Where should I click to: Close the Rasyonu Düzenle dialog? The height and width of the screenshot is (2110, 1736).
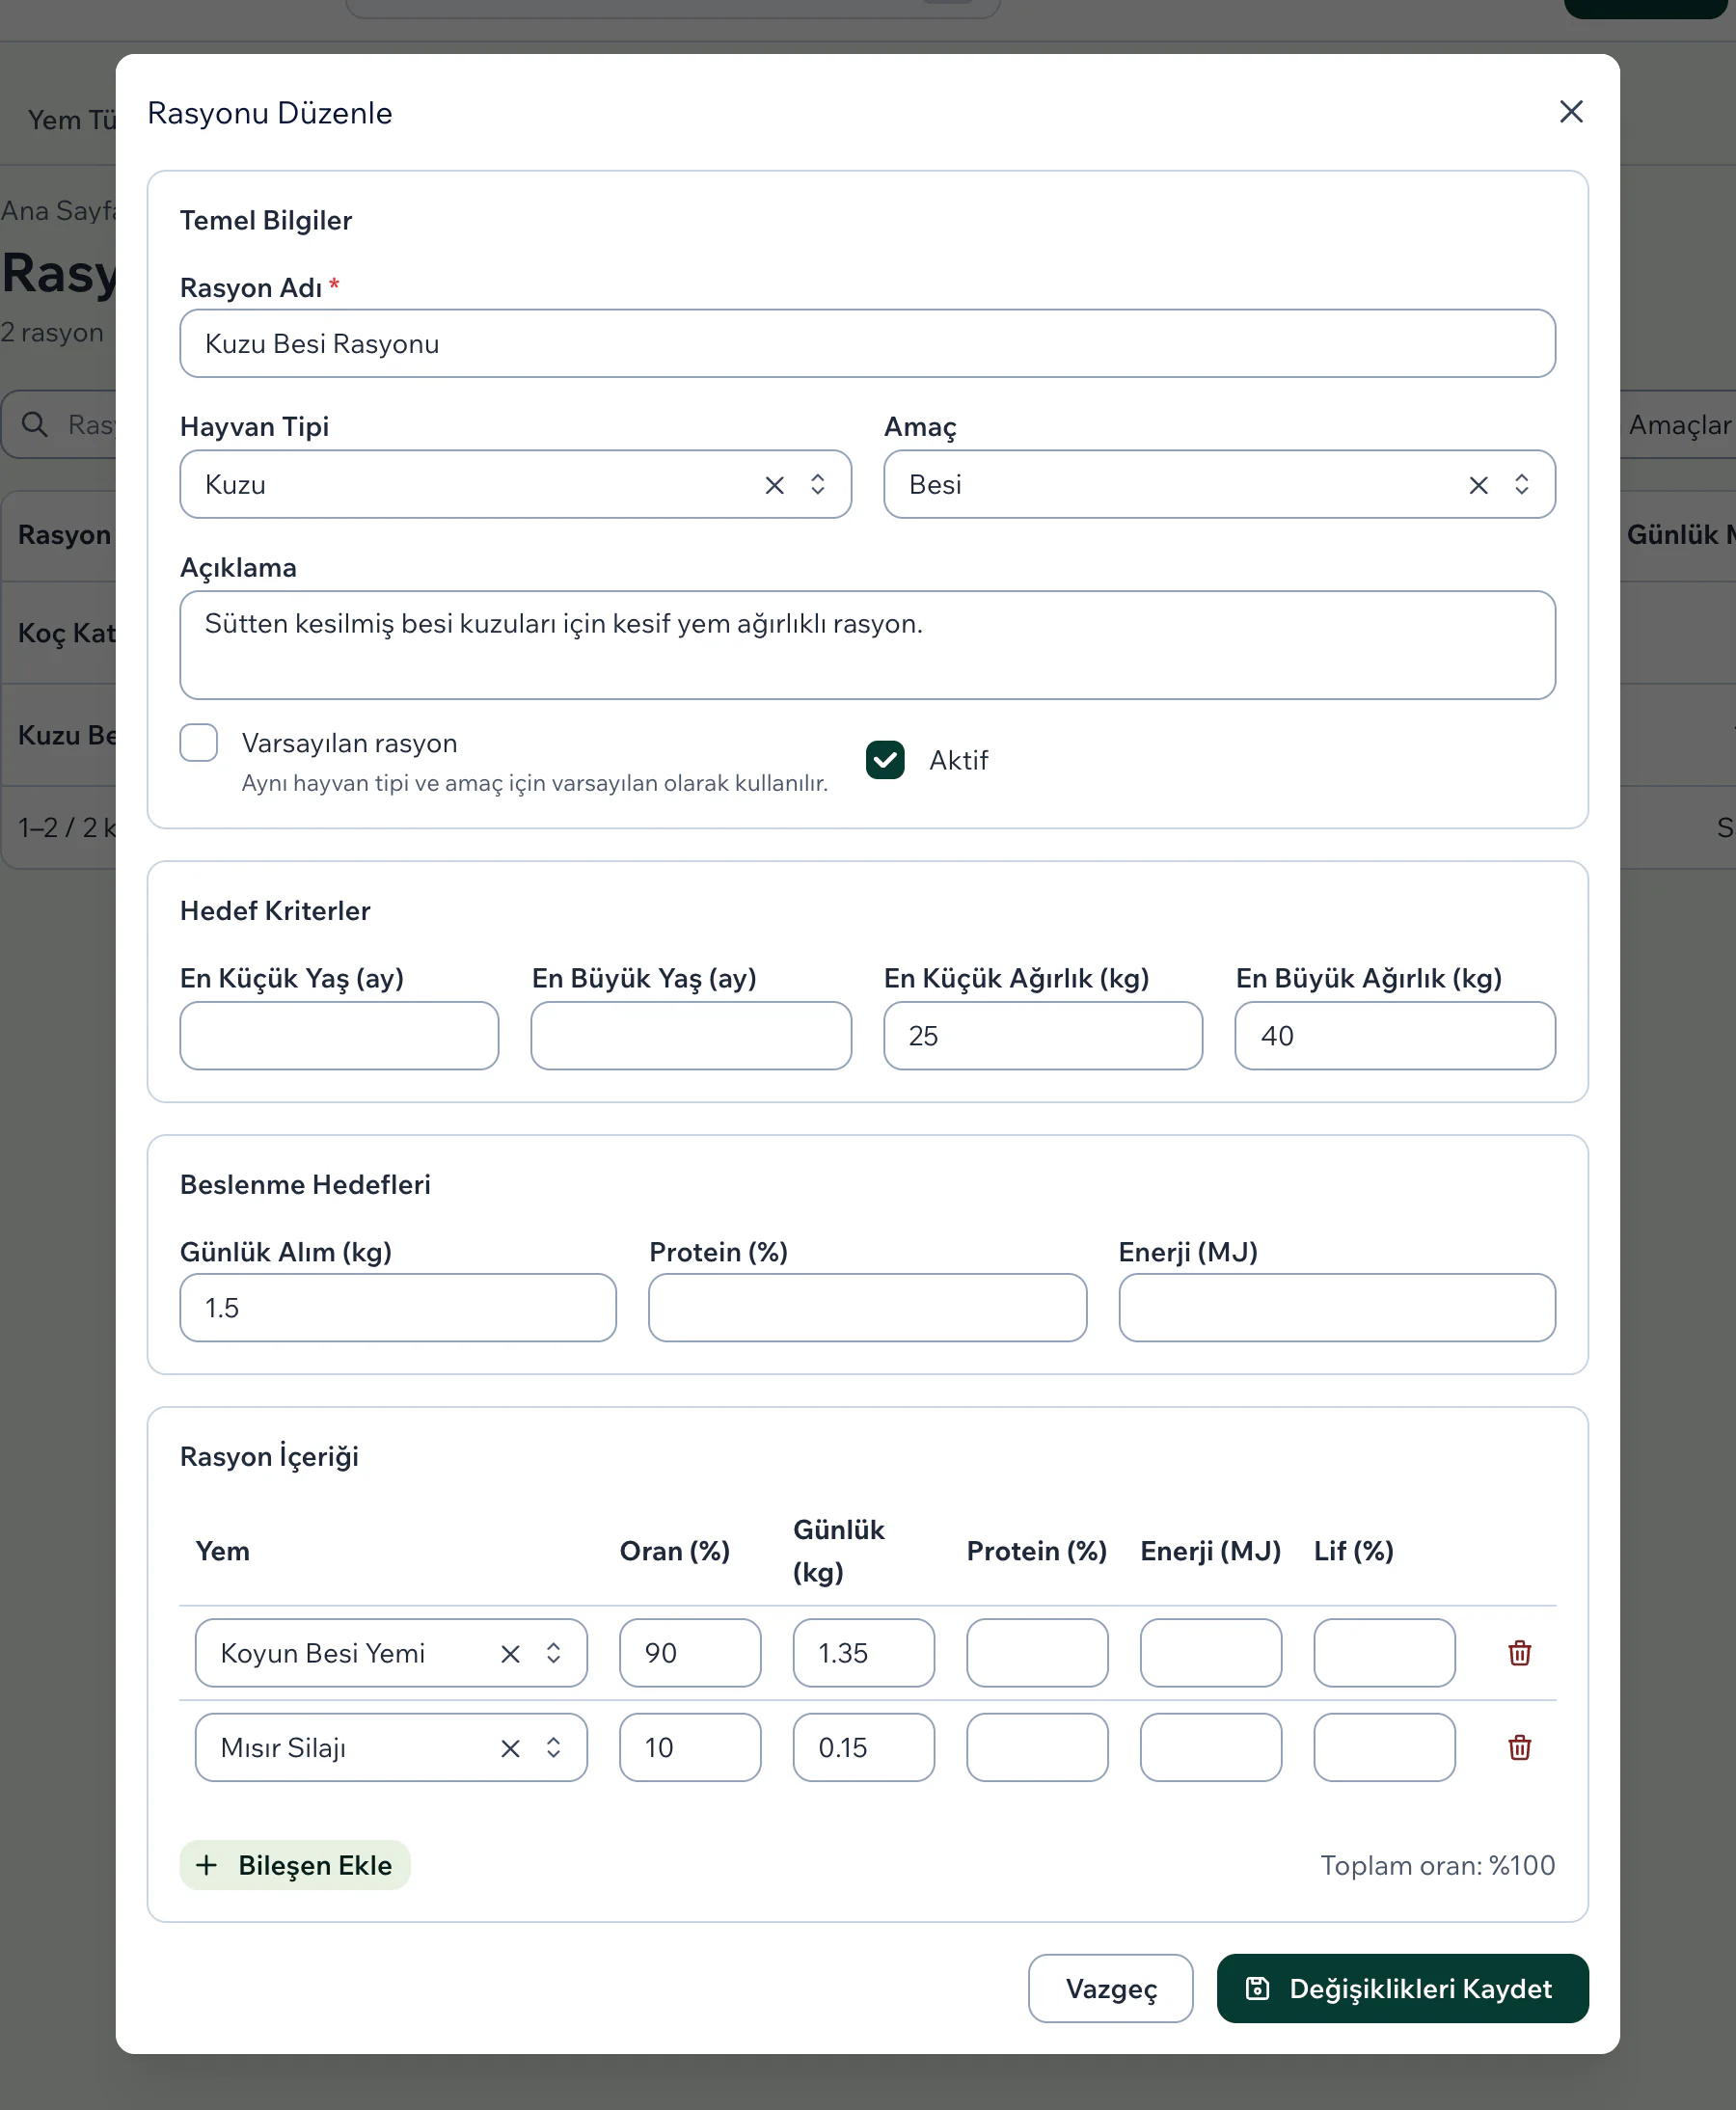point(1571,112)
